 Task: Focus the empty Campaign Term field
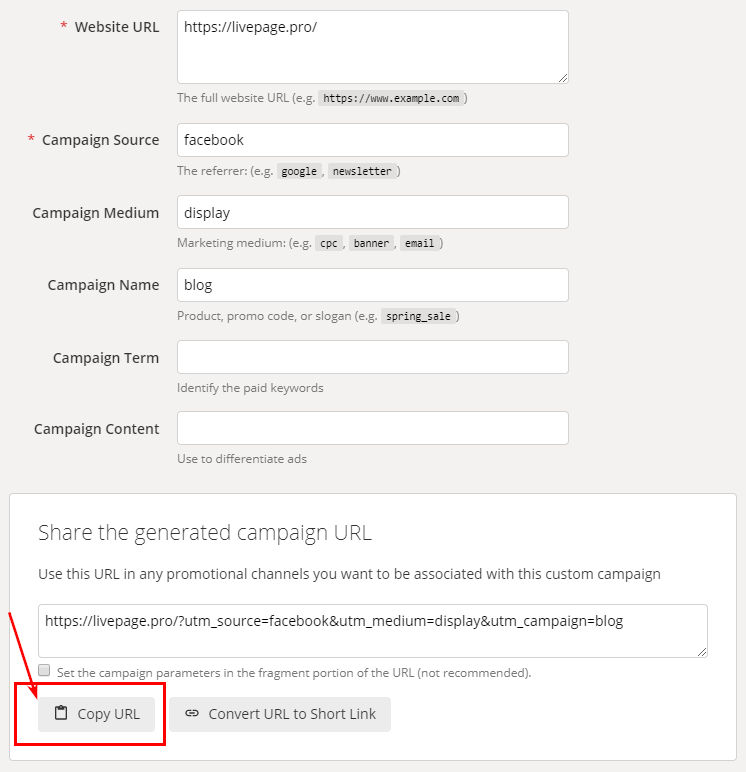click(x=372, y=357)
